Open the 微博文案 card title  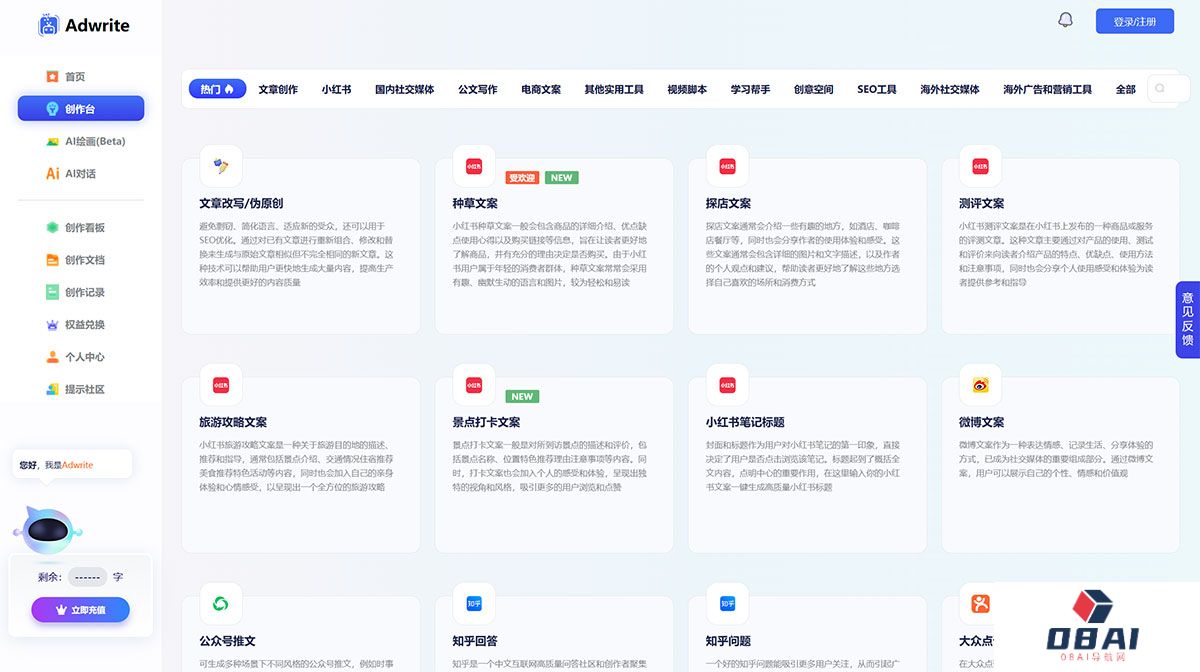tap(981, 423)
